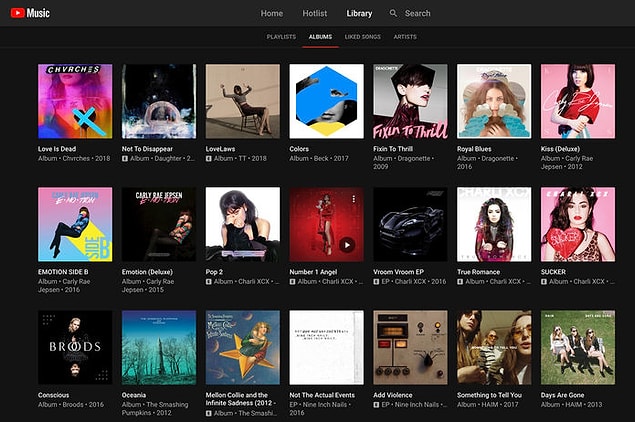This screenshot has height=422, width=635.
Task: Click 'Album • Broods • 2016' subtitle
Action: tap(71, 405)
